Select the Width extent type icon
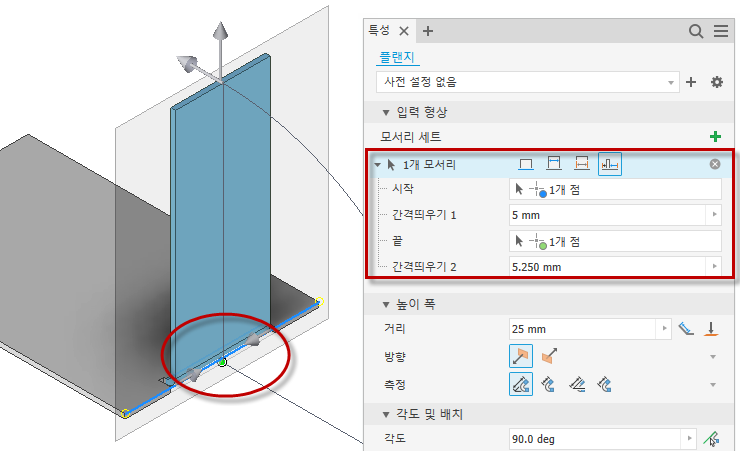Screen dimensions: 740x451 pyautogui.click(x=554, y=164)
